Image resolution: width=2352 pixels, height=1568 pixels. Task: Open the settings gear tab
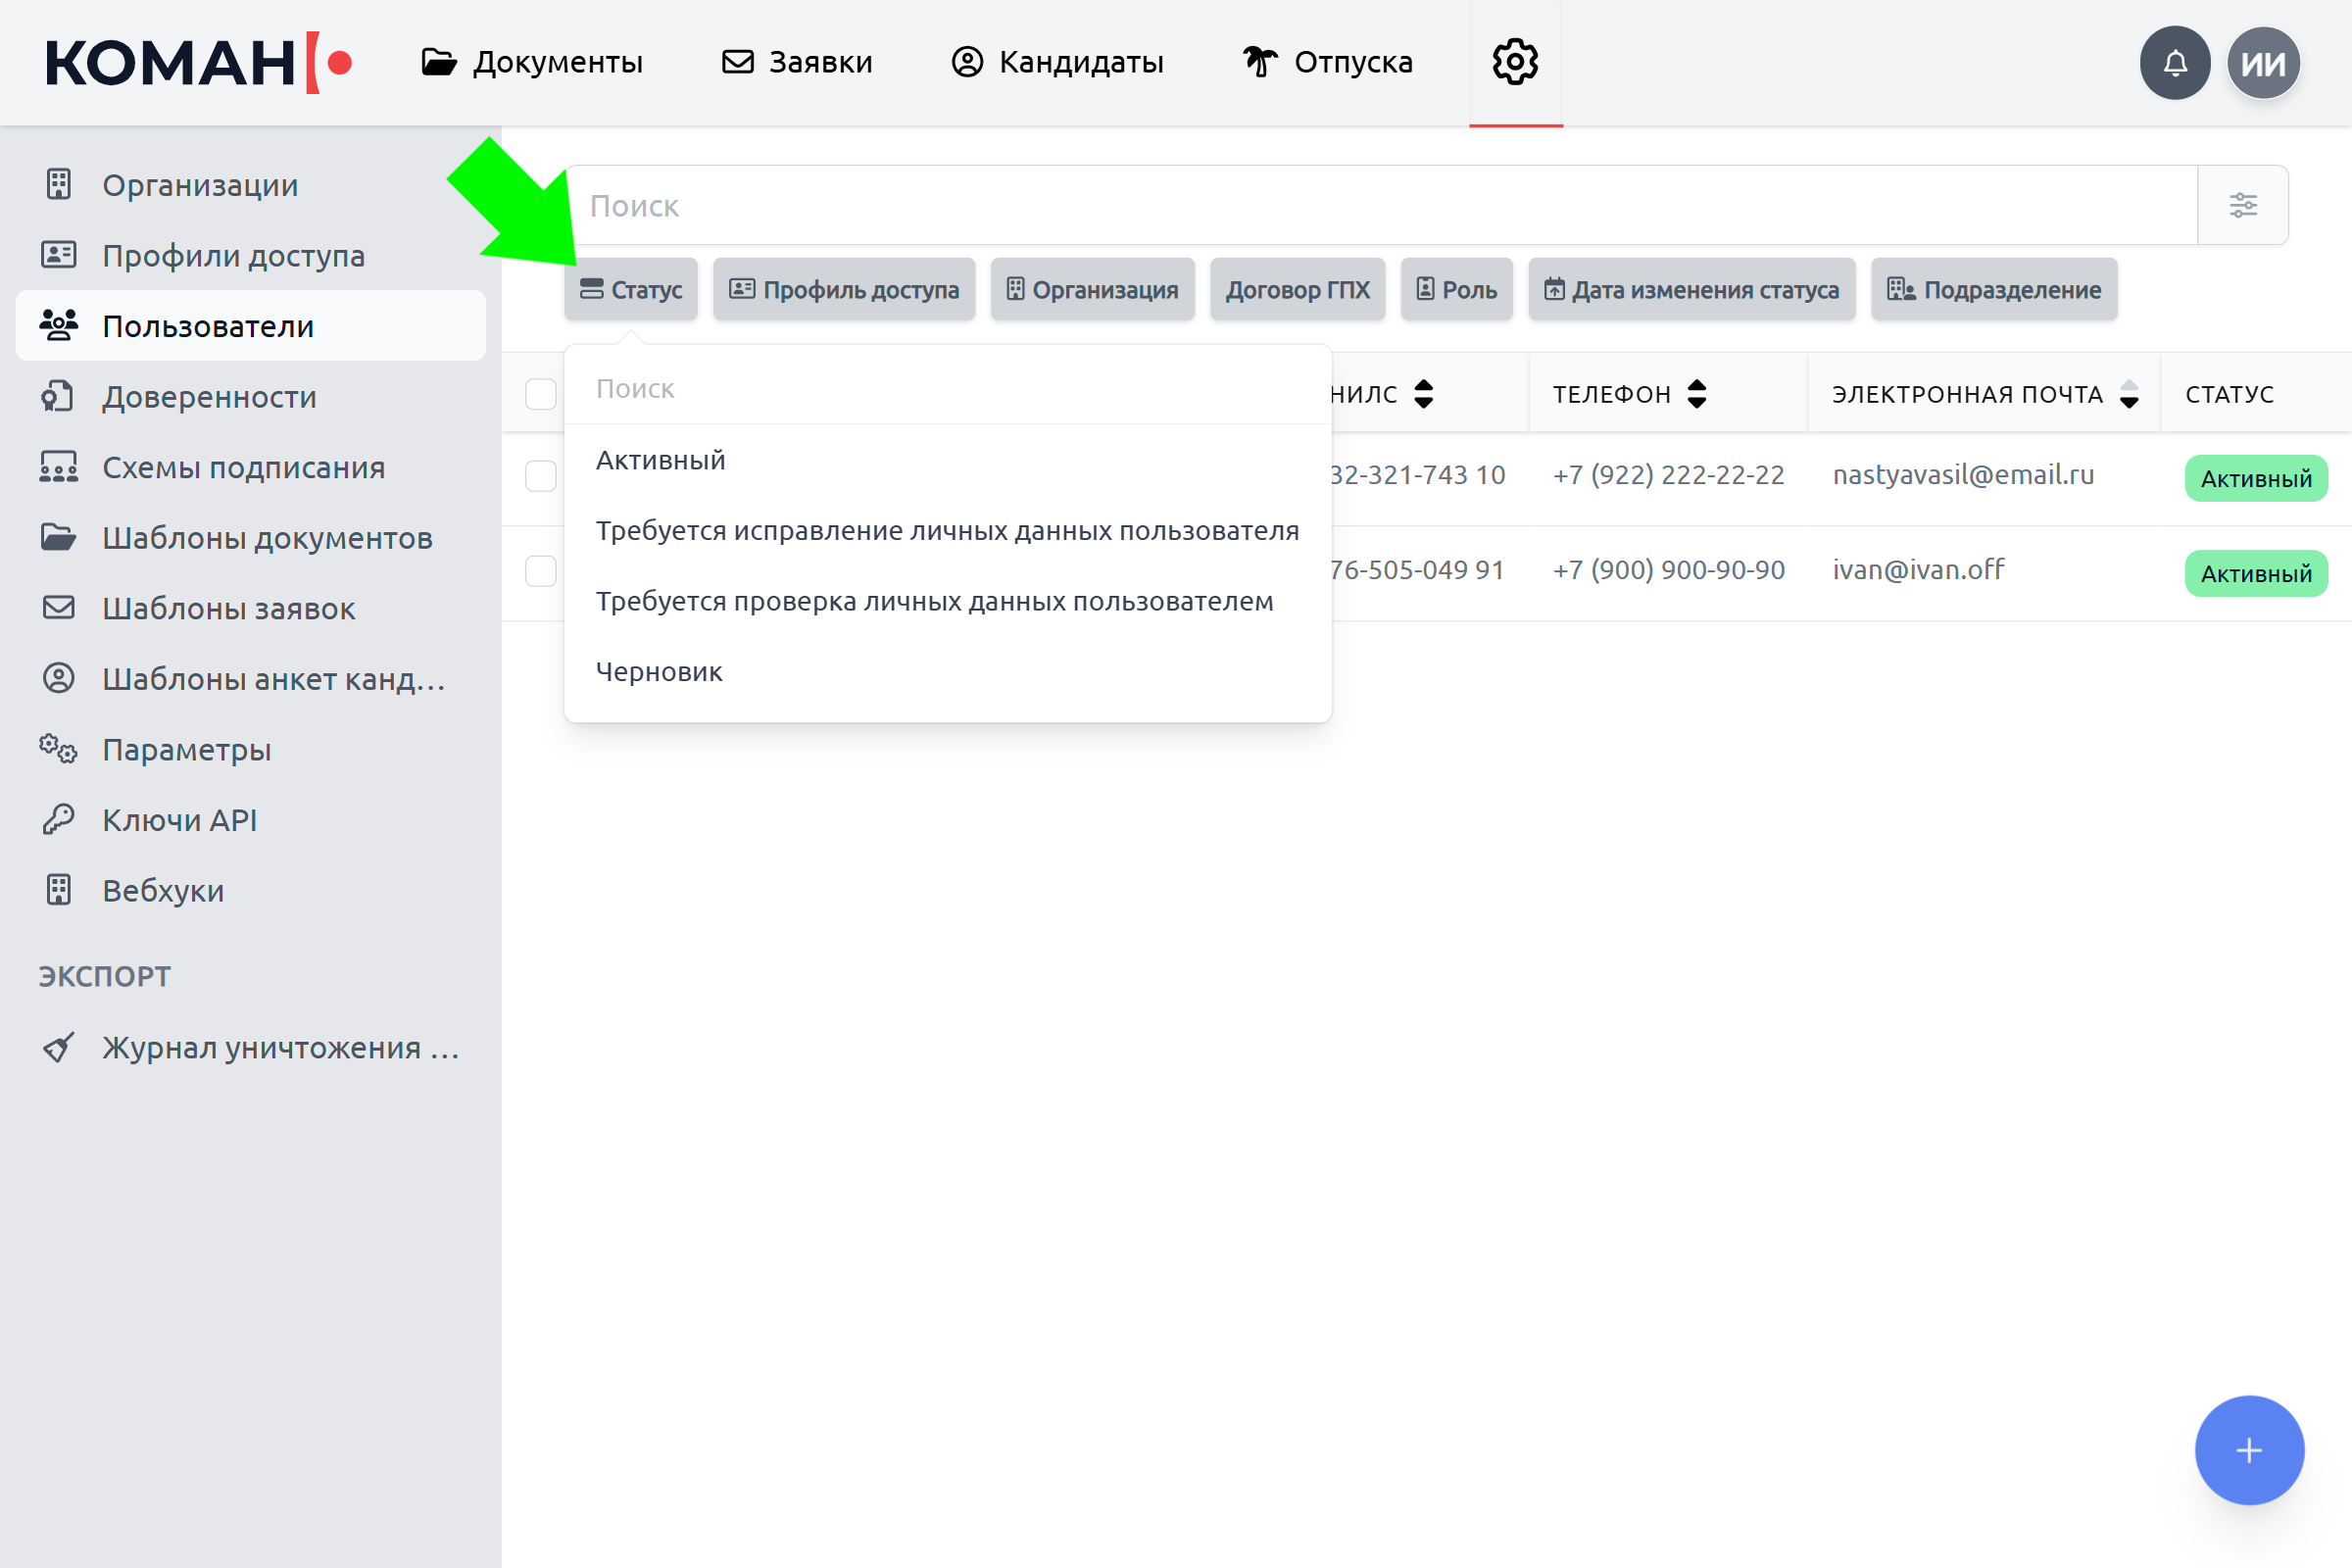(x=1515, y=62)
